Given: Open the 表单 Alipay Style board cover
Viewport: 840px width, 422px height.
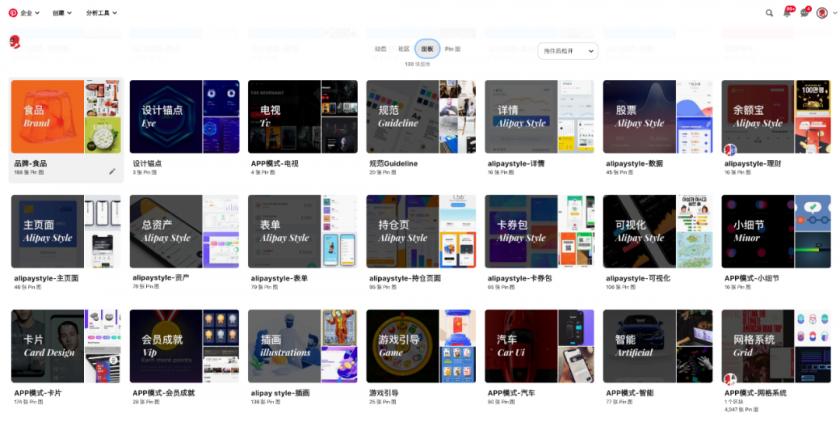Looking at the screenshot, I should [x=303, y=231].
